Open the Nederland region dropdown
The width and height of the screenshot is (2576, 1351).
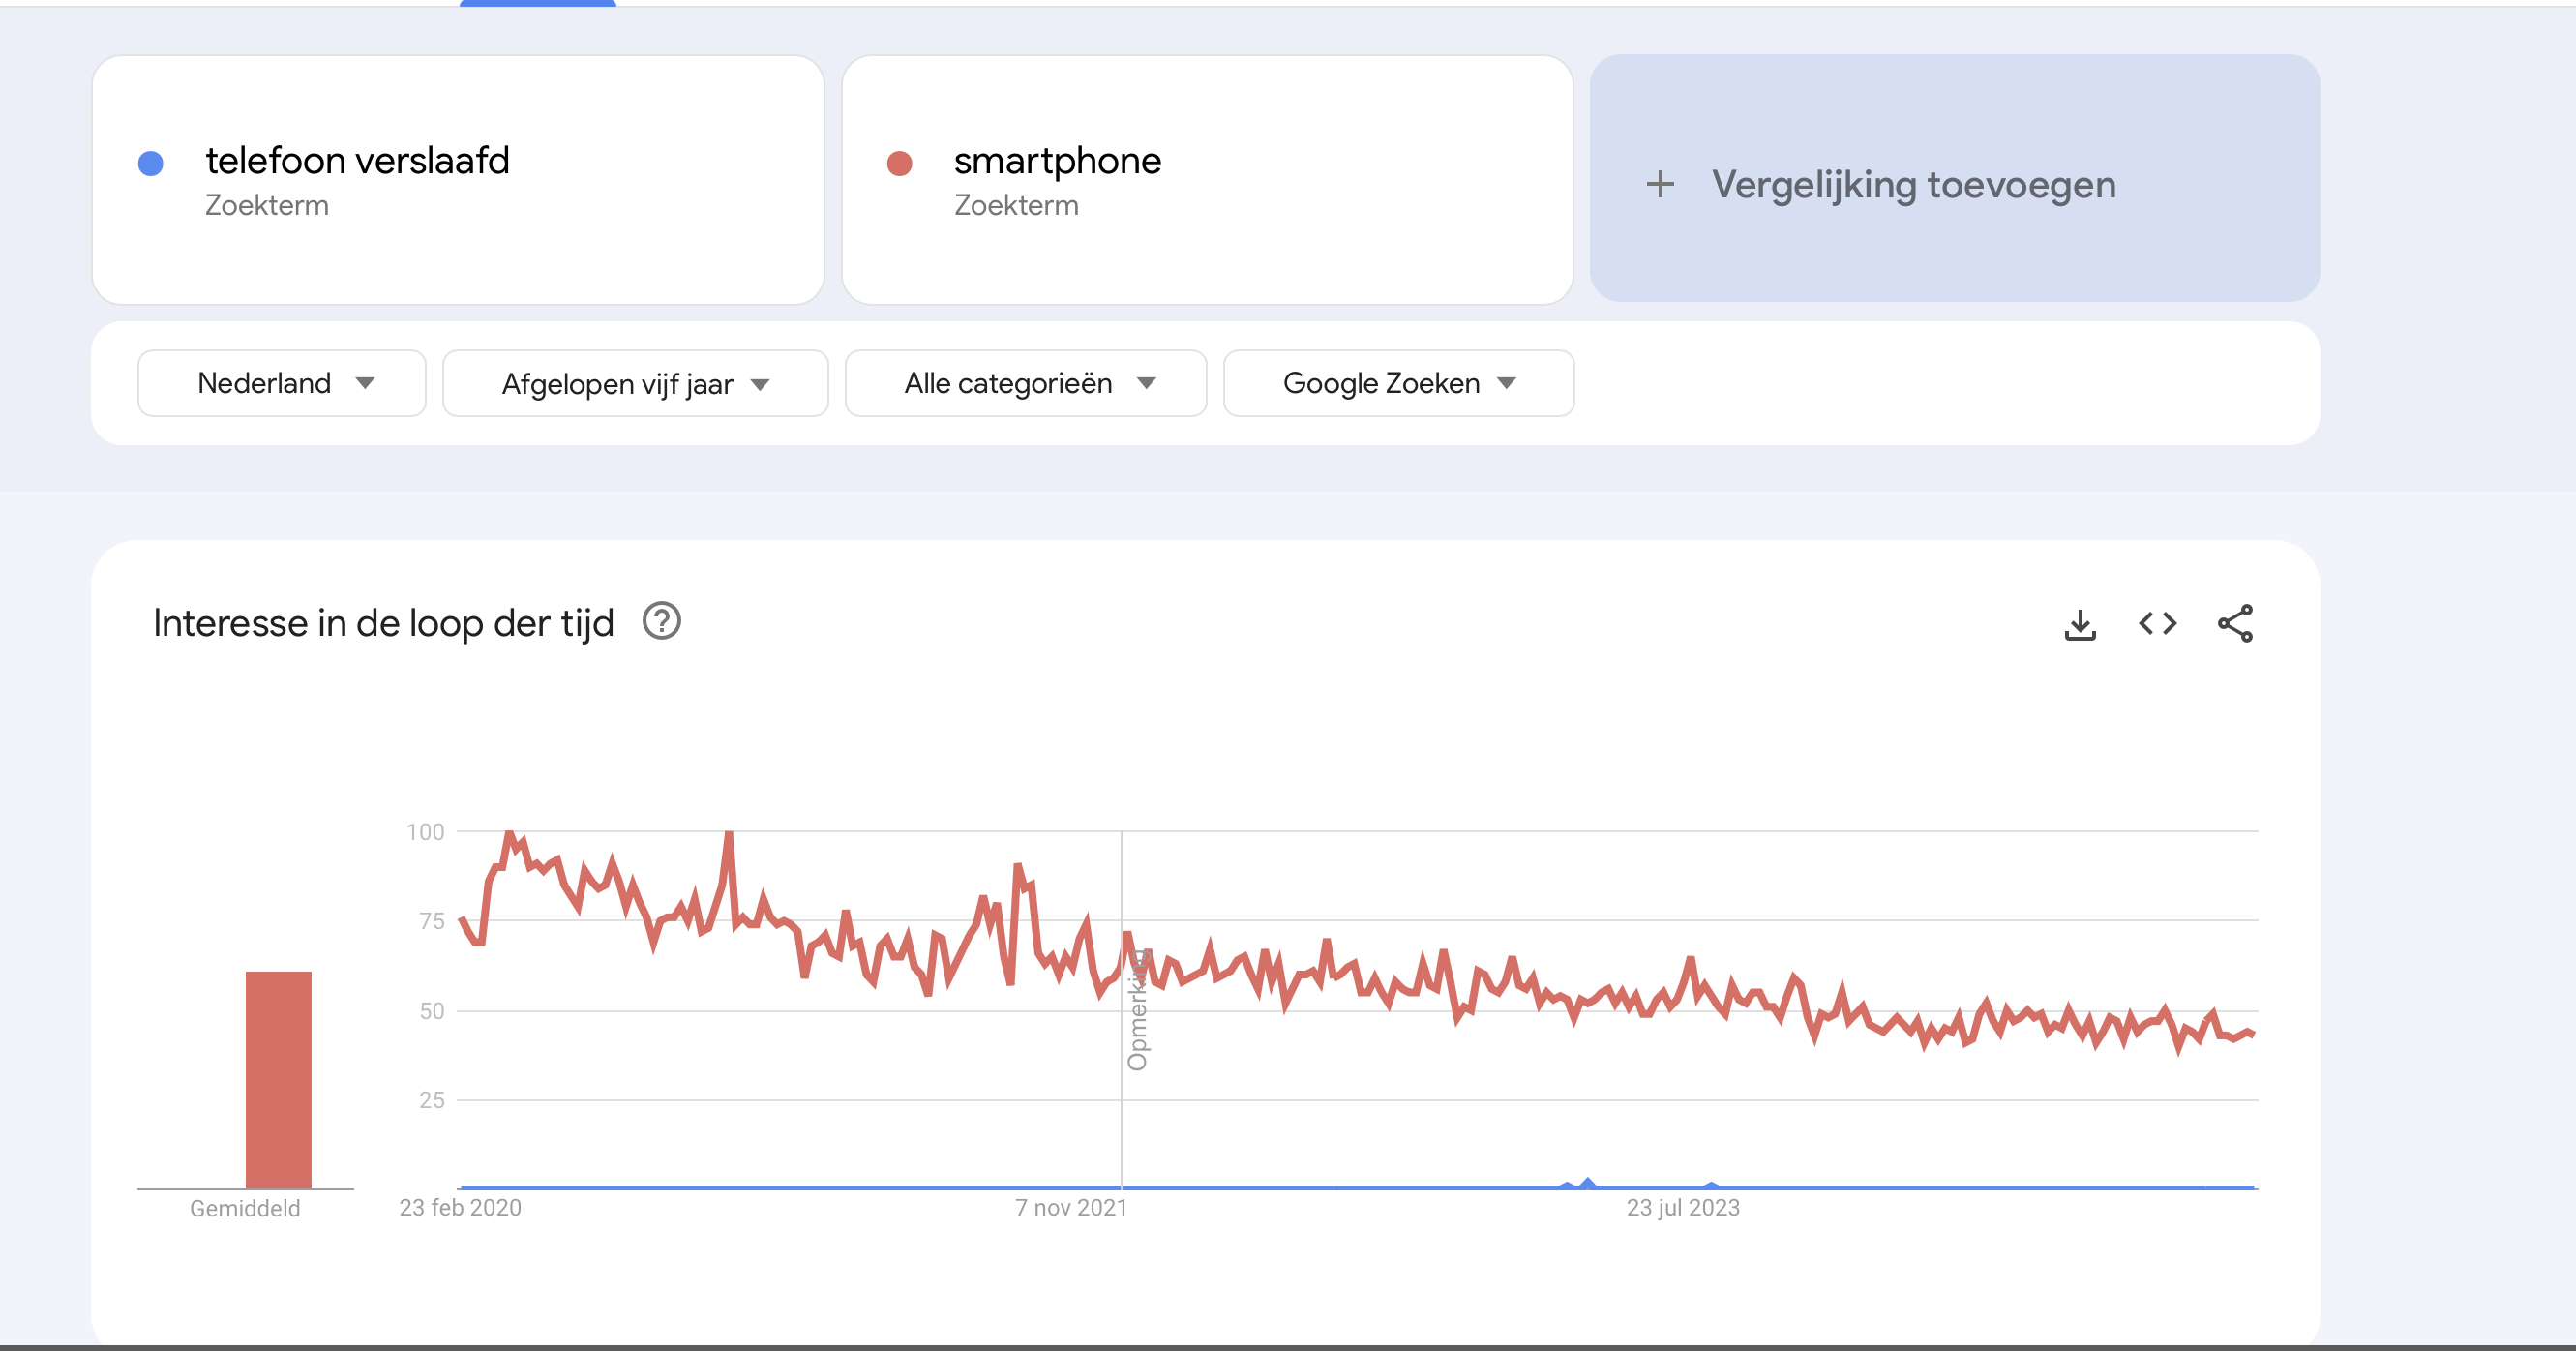click(x=282, y=383)
